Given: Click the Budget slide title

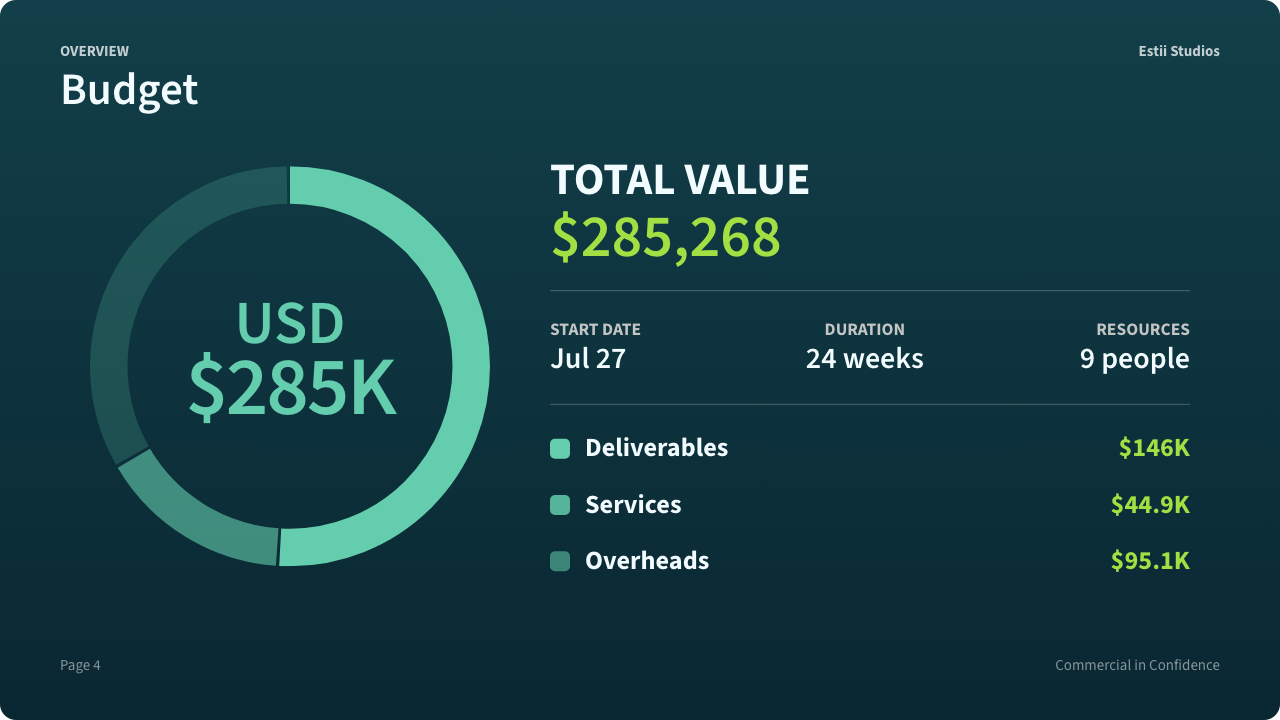Looking at the screenshot, I should [129, 89].
